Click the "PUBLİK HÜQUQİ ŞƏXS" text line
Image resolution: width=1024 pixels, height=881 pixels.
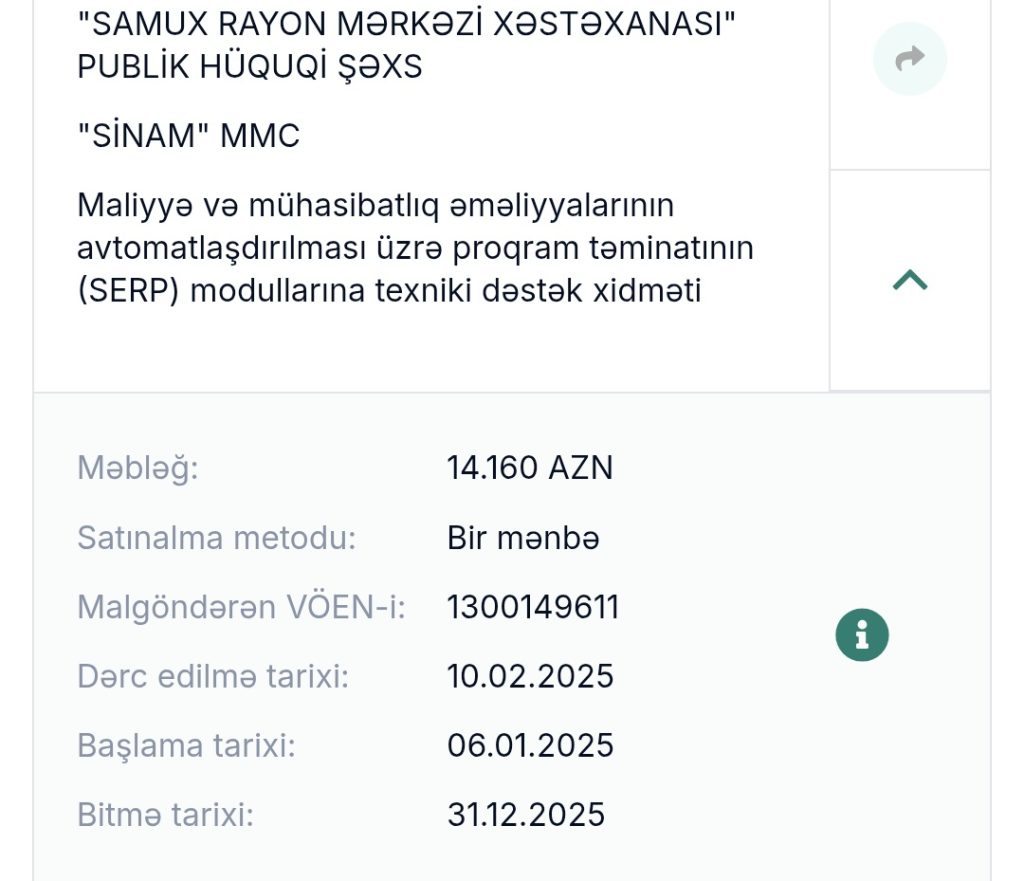pos(250,67)
